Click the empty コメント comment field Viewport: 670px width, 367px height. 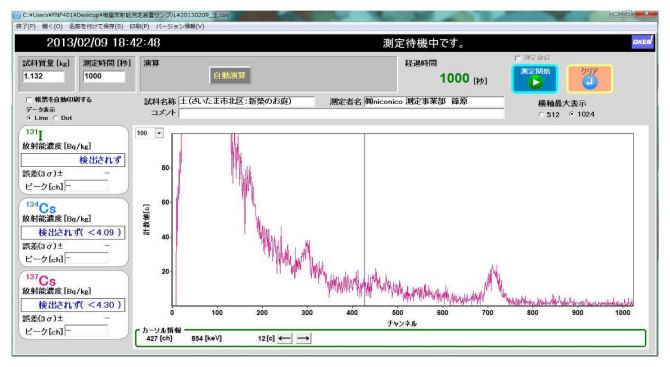(341, 113)
